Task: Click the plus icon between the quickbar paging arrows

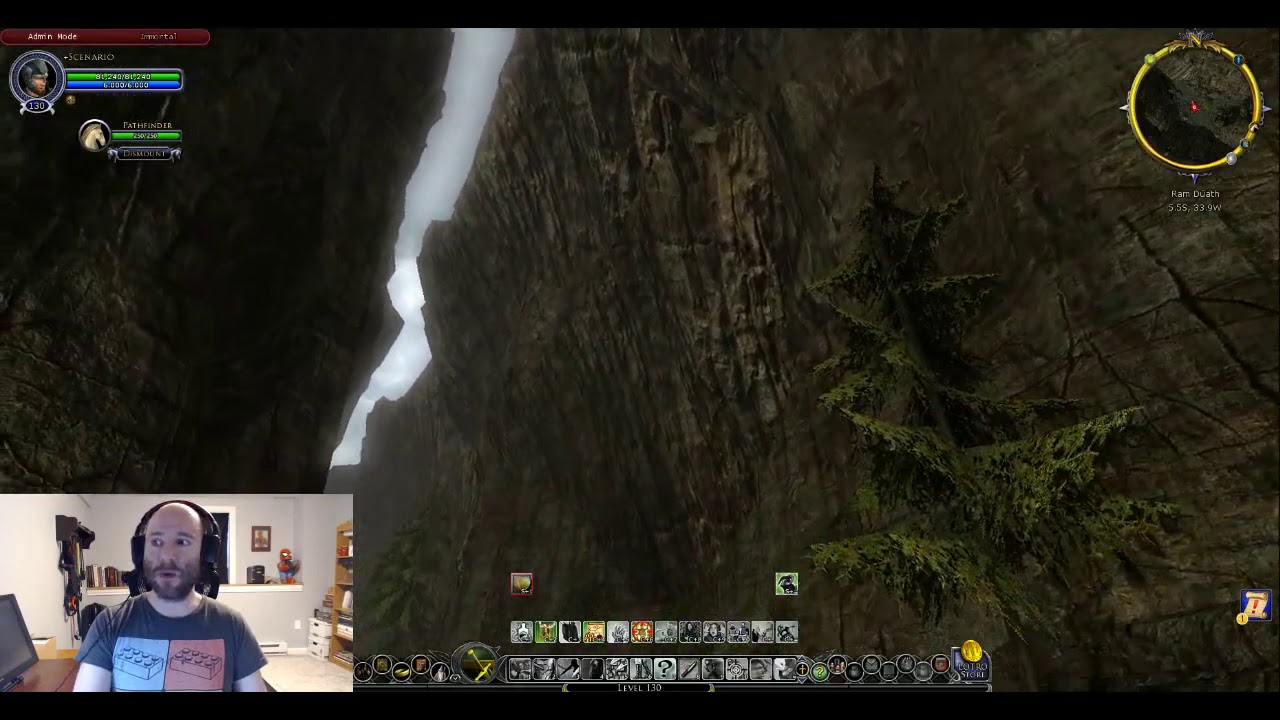Action: click(801, 669)
